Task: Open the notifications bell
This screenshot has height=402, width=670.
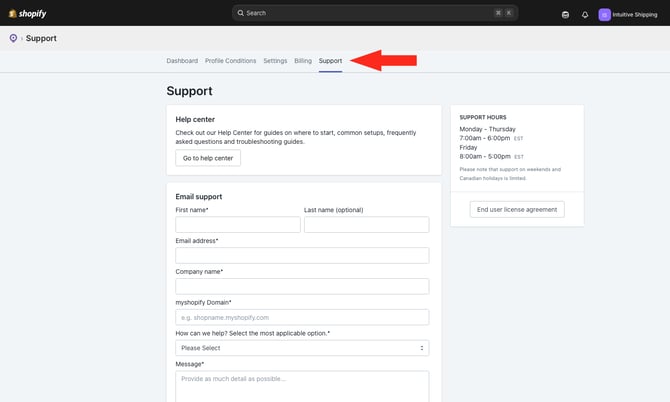Action: (x=585, y=15)
